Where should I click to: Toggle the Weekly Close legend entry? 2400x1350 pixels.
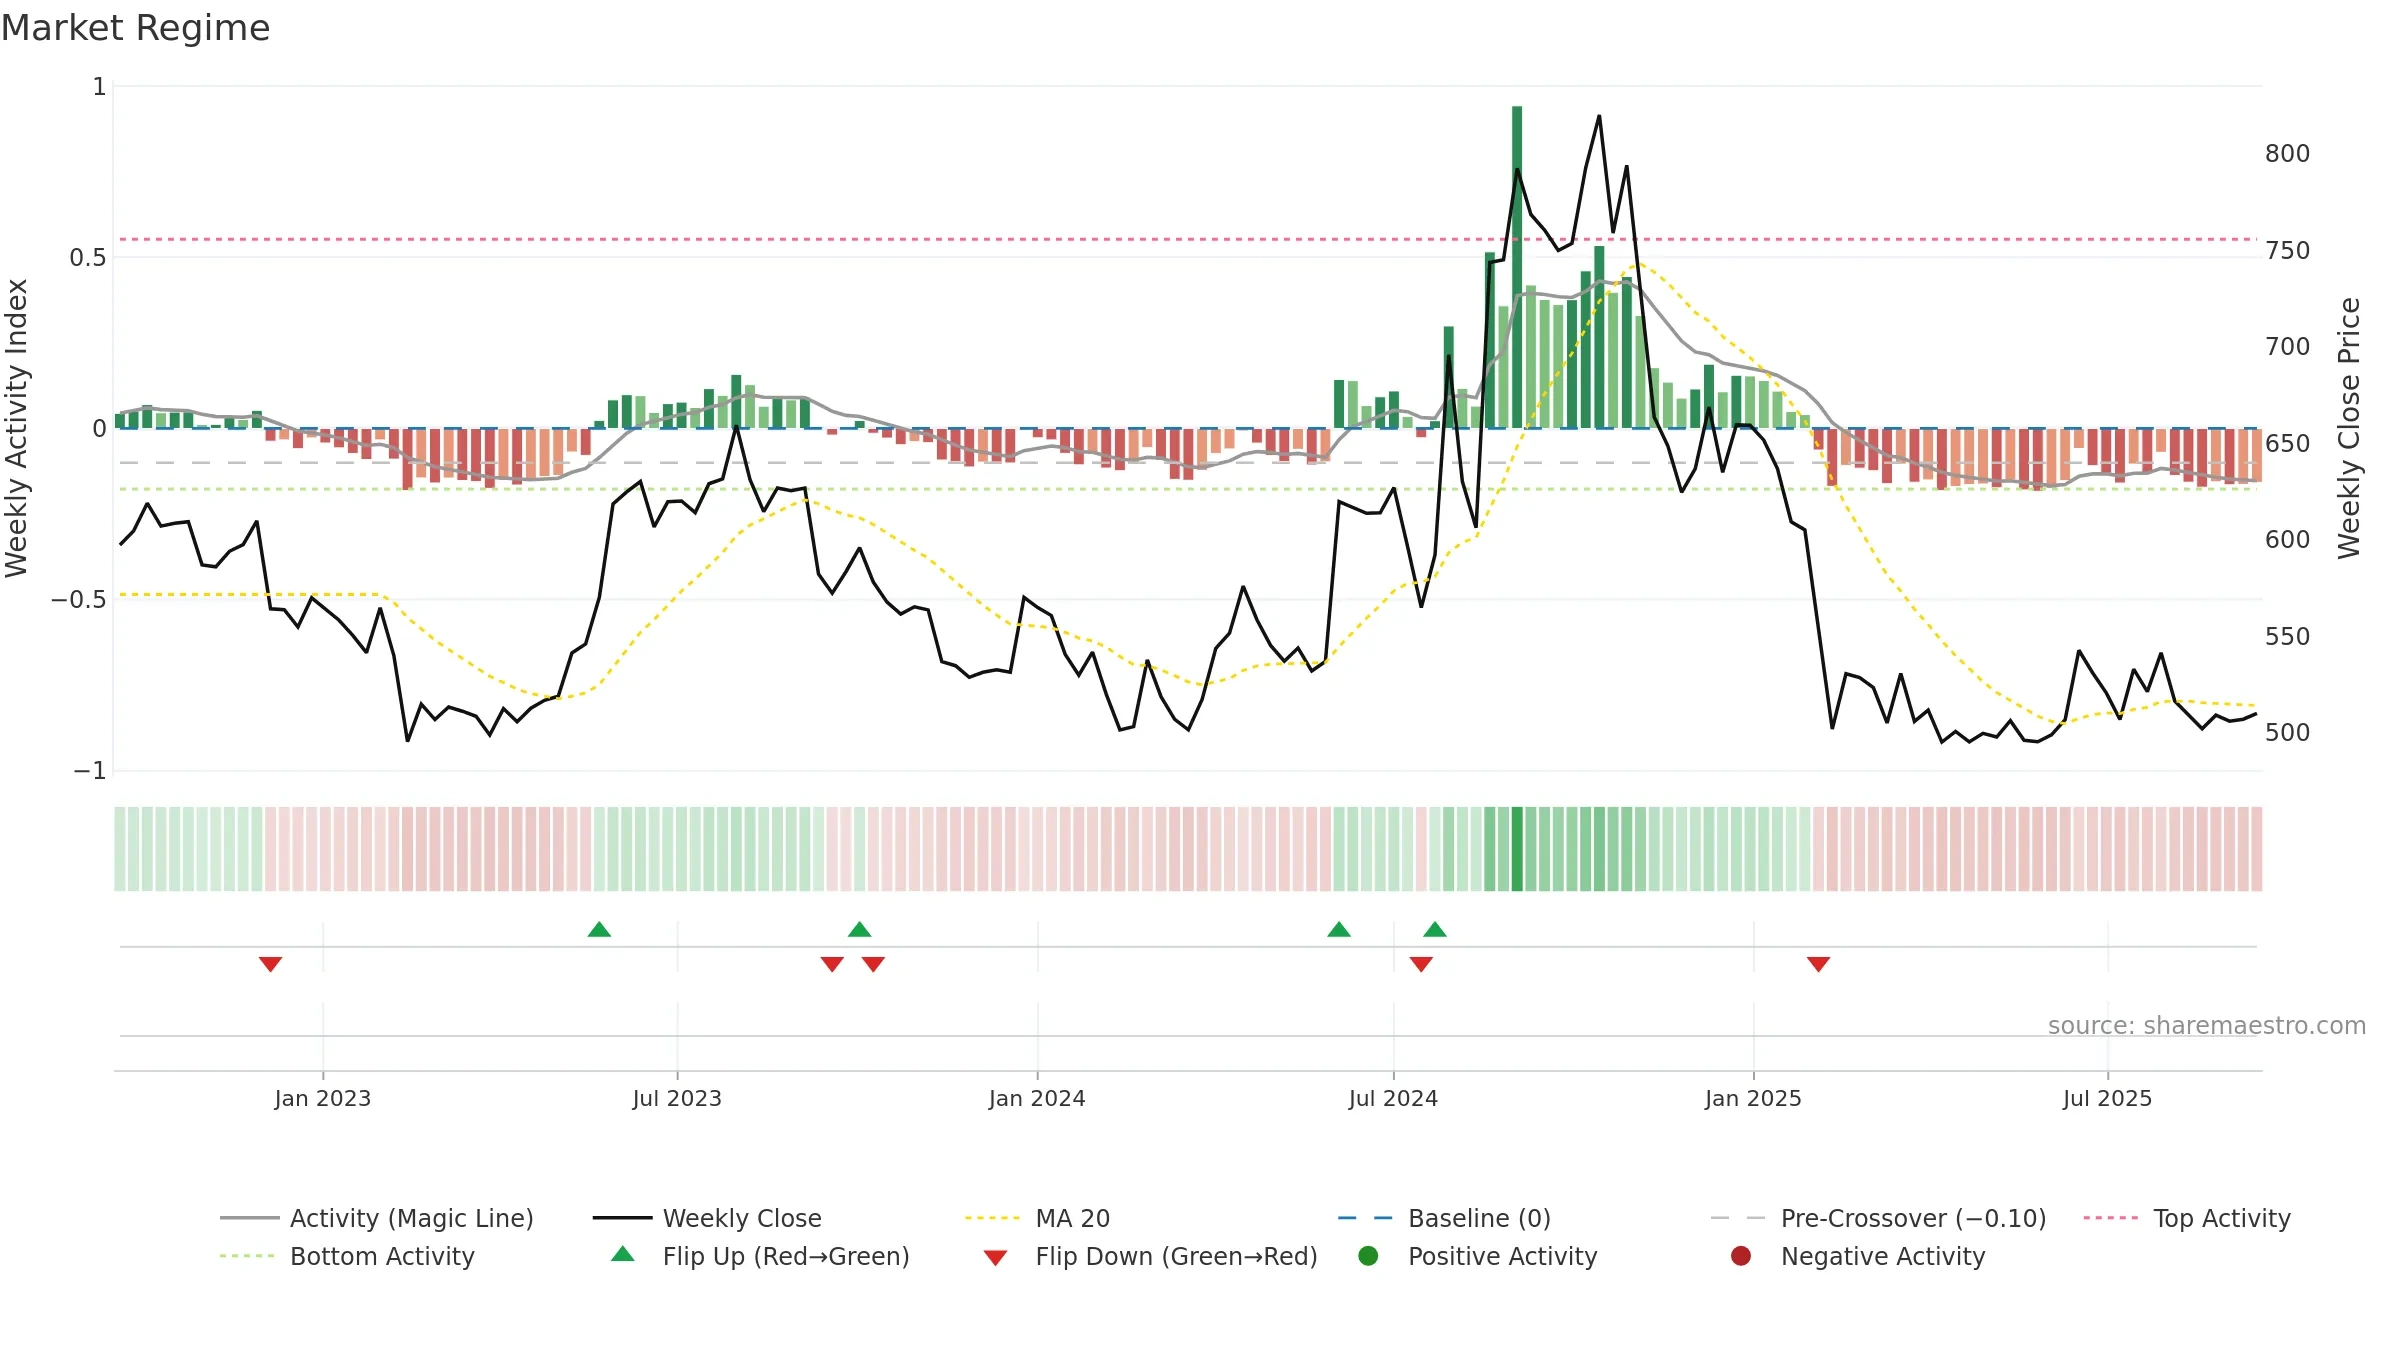point(707,1218)
